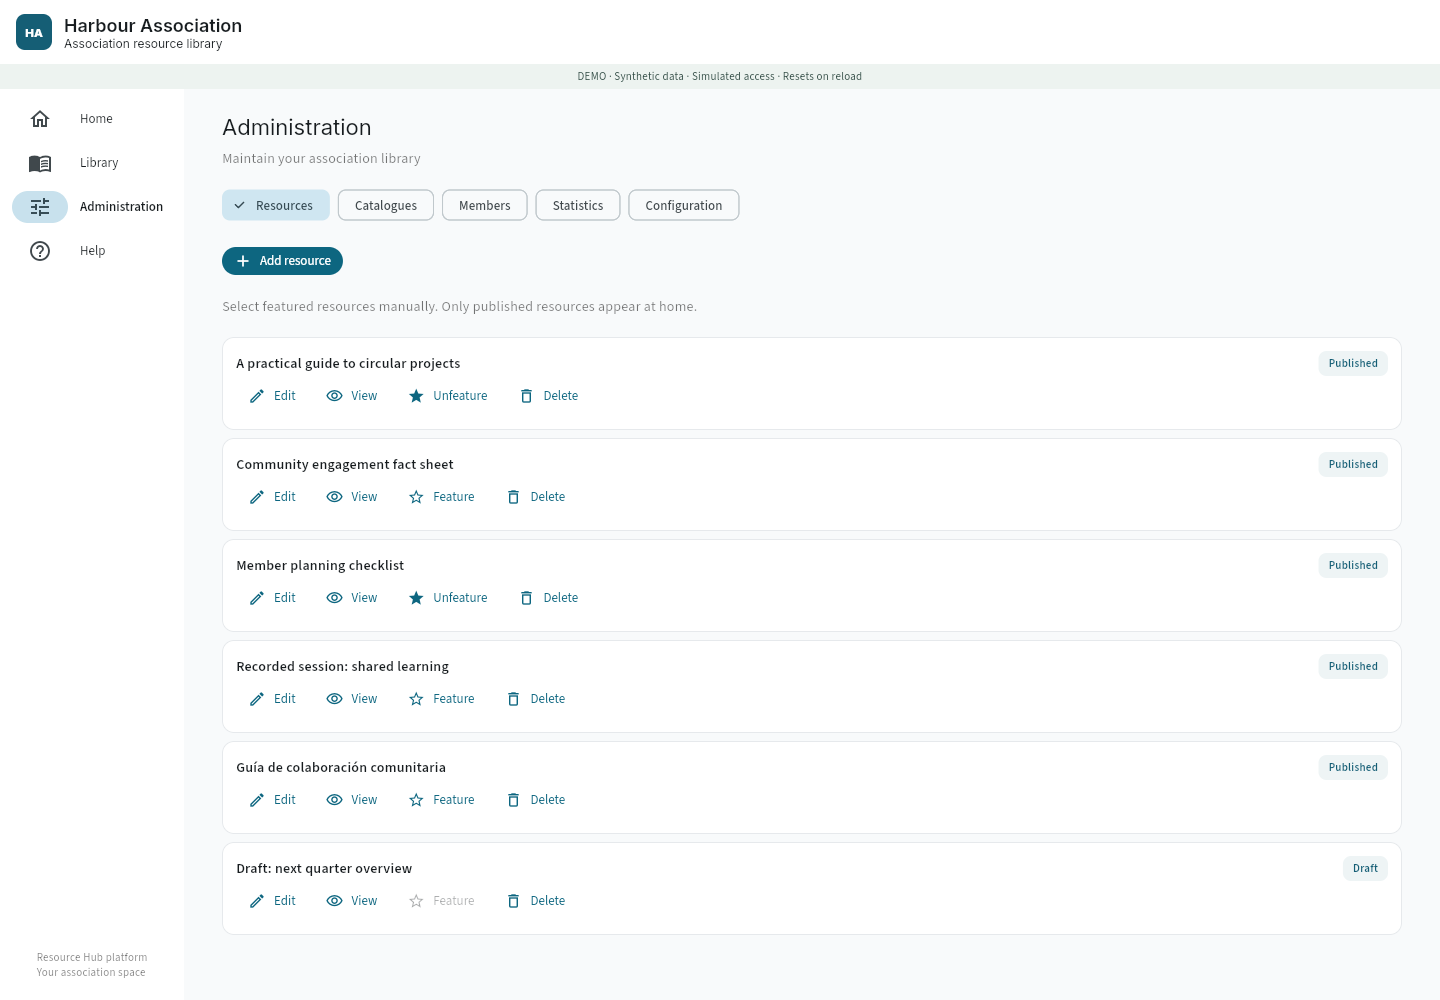Click the Home house icon in sidebar
Image resolution: width=1440 pixels, height=1000 pixels.
[x=40, y=119]
